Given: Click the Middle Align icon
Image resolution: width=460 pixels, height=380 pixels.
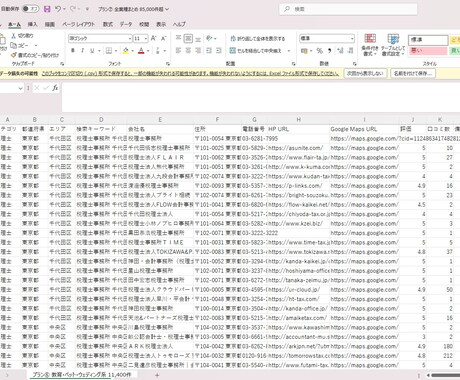Looking at the screenshot, I should (188, 39).
